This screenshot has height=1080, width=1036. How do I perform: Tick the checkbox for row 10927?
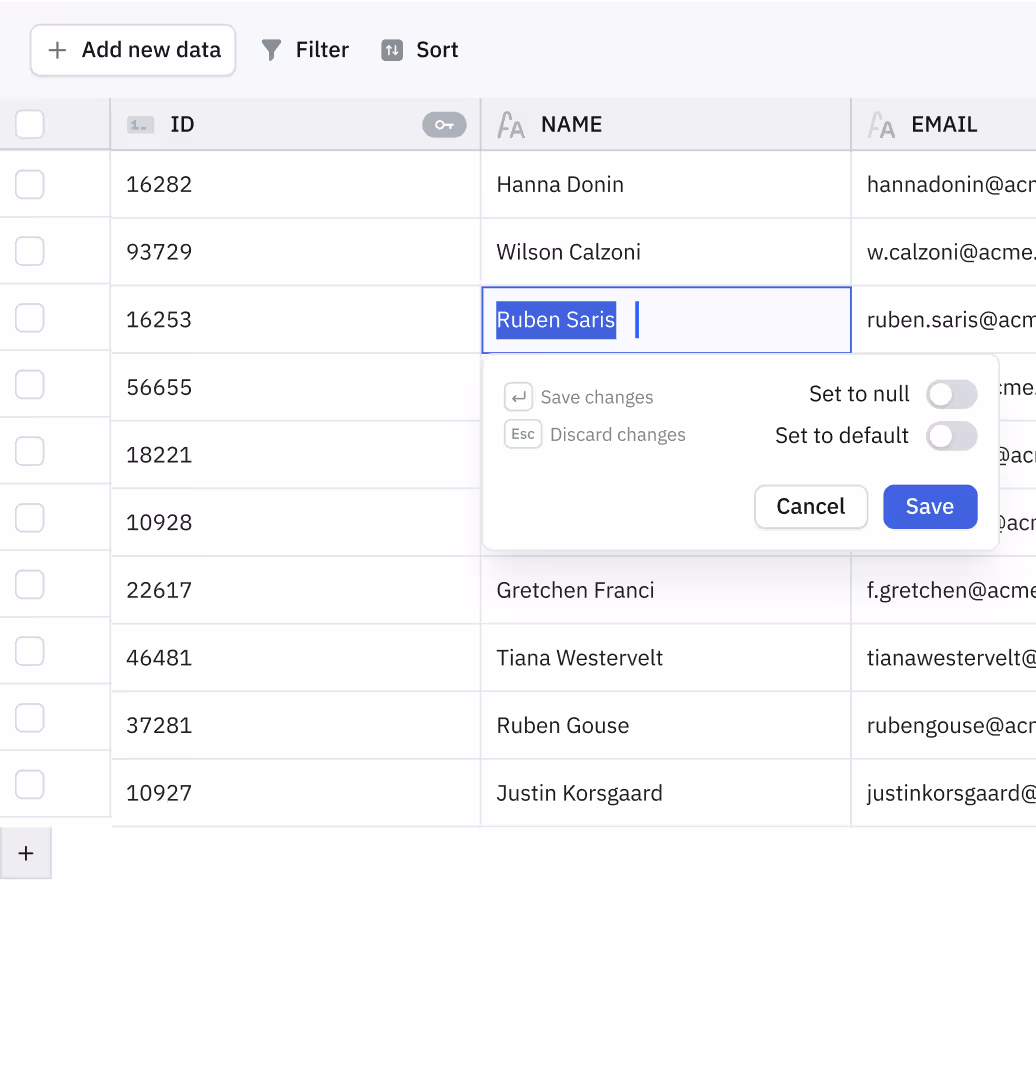pos(30,785)
